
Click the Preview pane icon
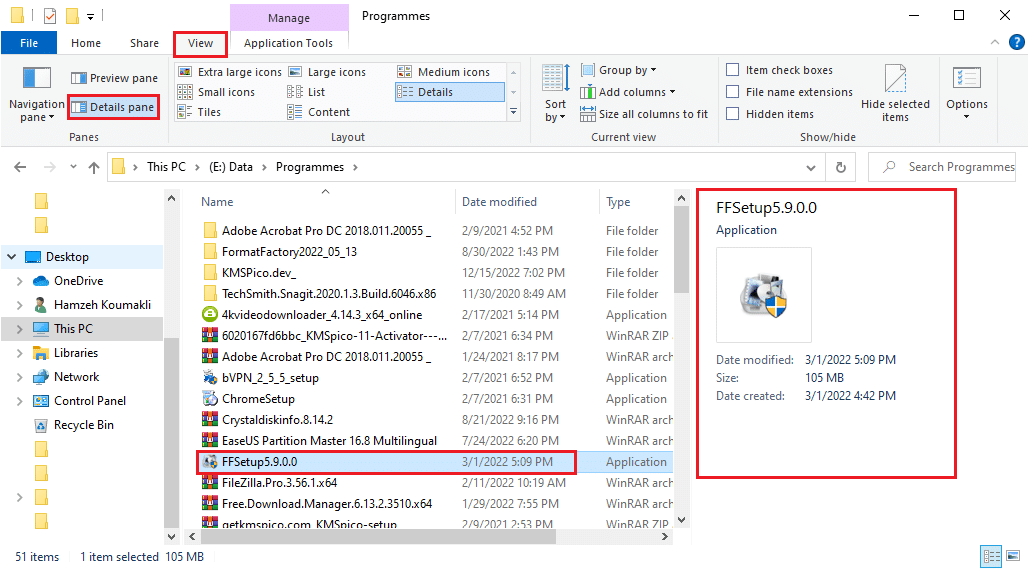[80, 78]
